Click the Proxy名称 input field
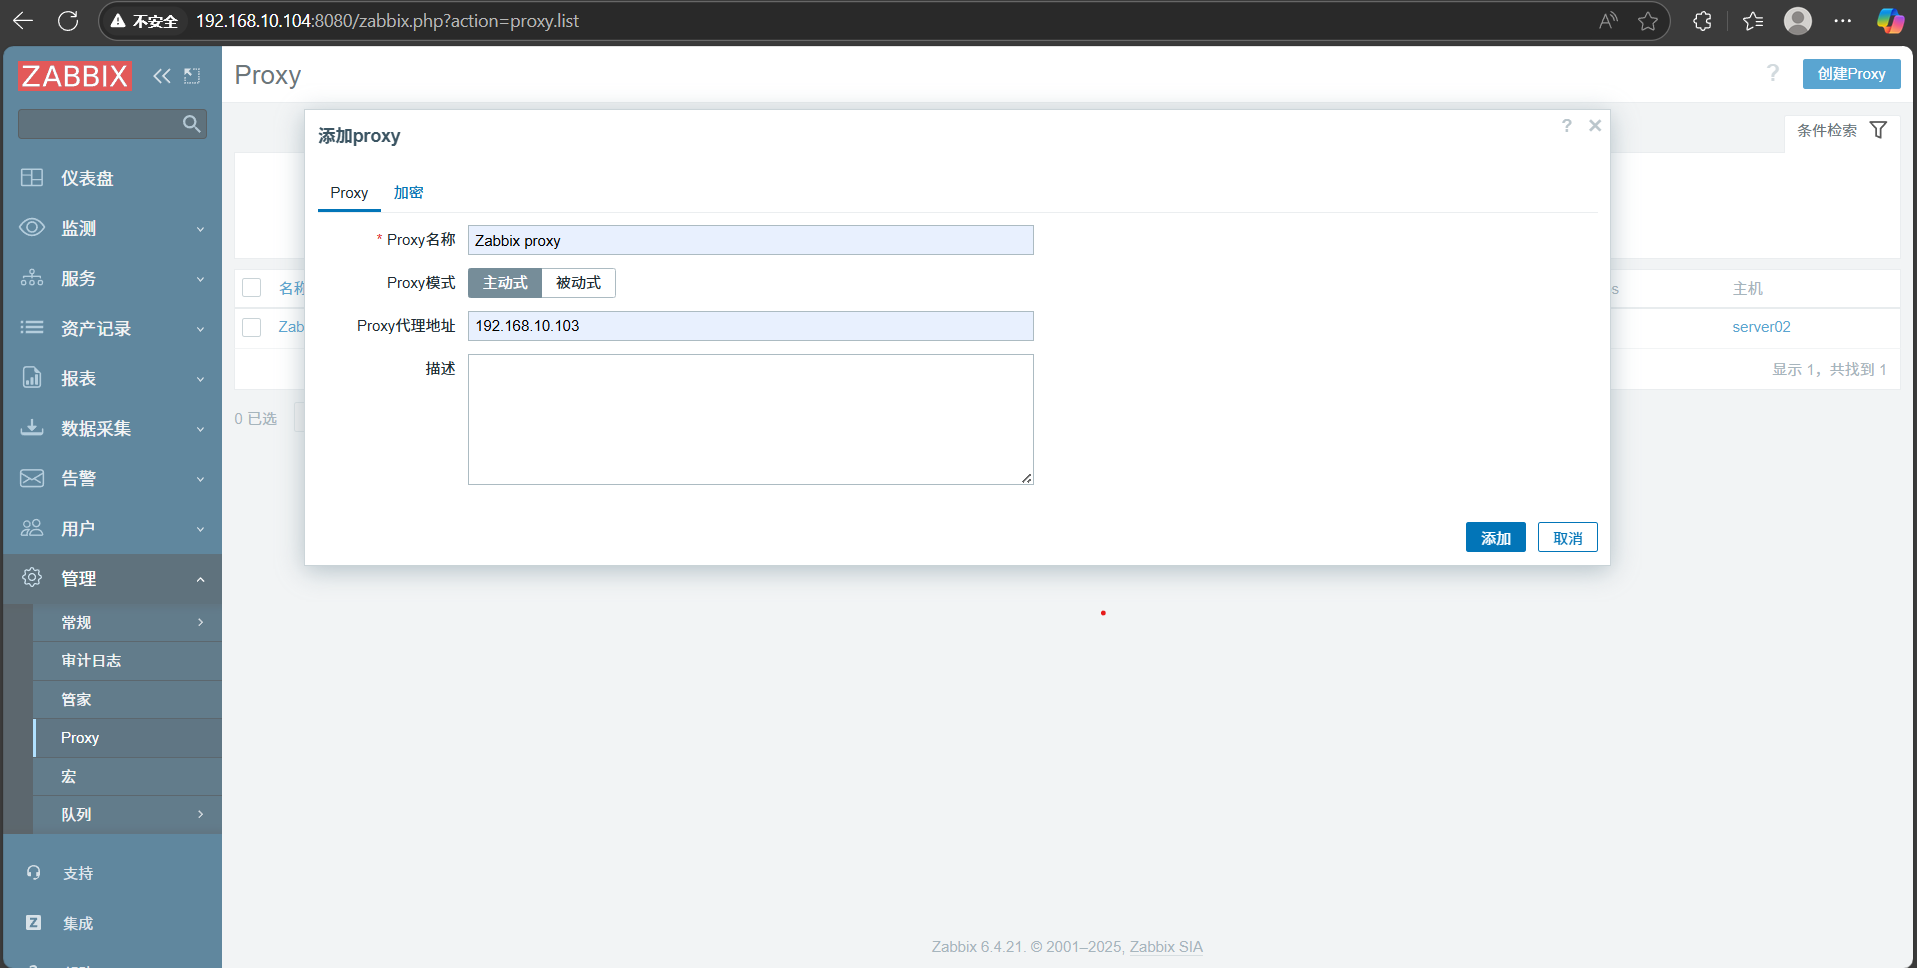Image resolution: width=1917 pixels, height=968 pixels. click(750, 240)
